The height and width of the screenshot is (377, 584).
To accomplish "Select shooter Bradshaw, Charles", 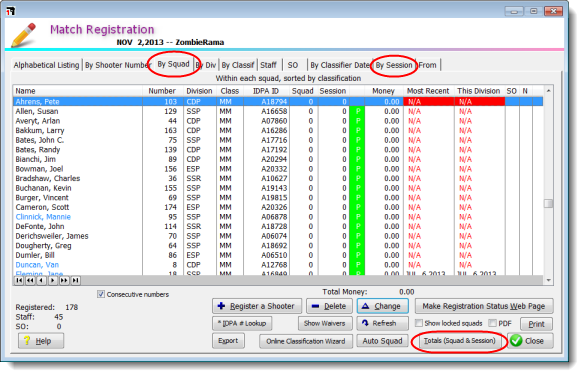I will click(x=278, y=178).
